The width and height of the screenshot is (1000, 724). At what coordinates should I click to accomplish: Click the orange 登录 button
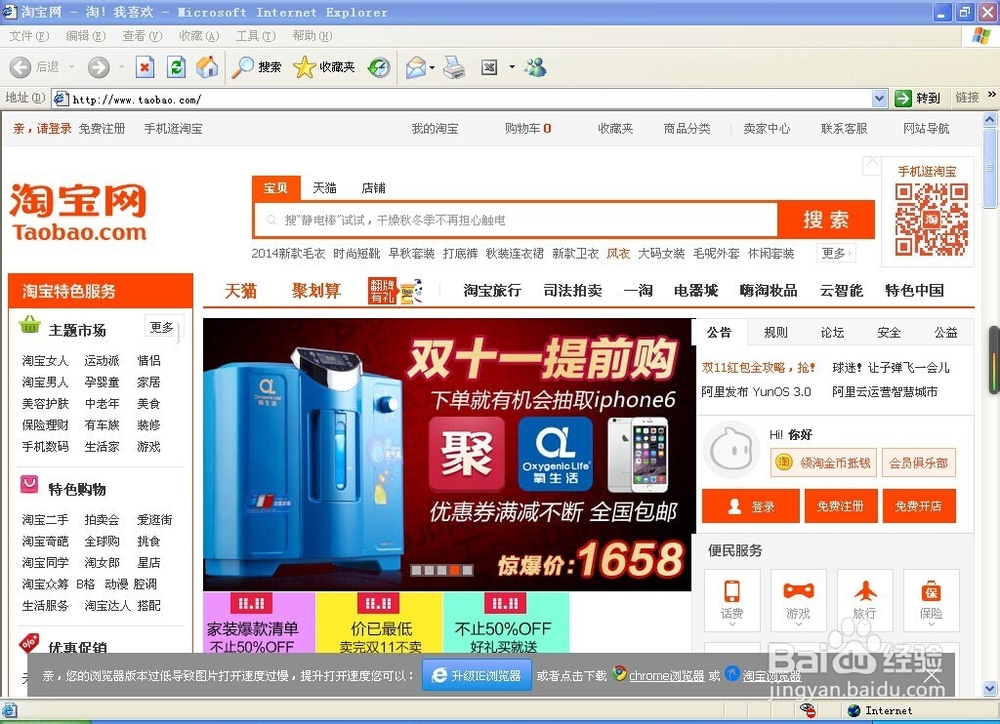pyautogui.click(x=751, y=506)
